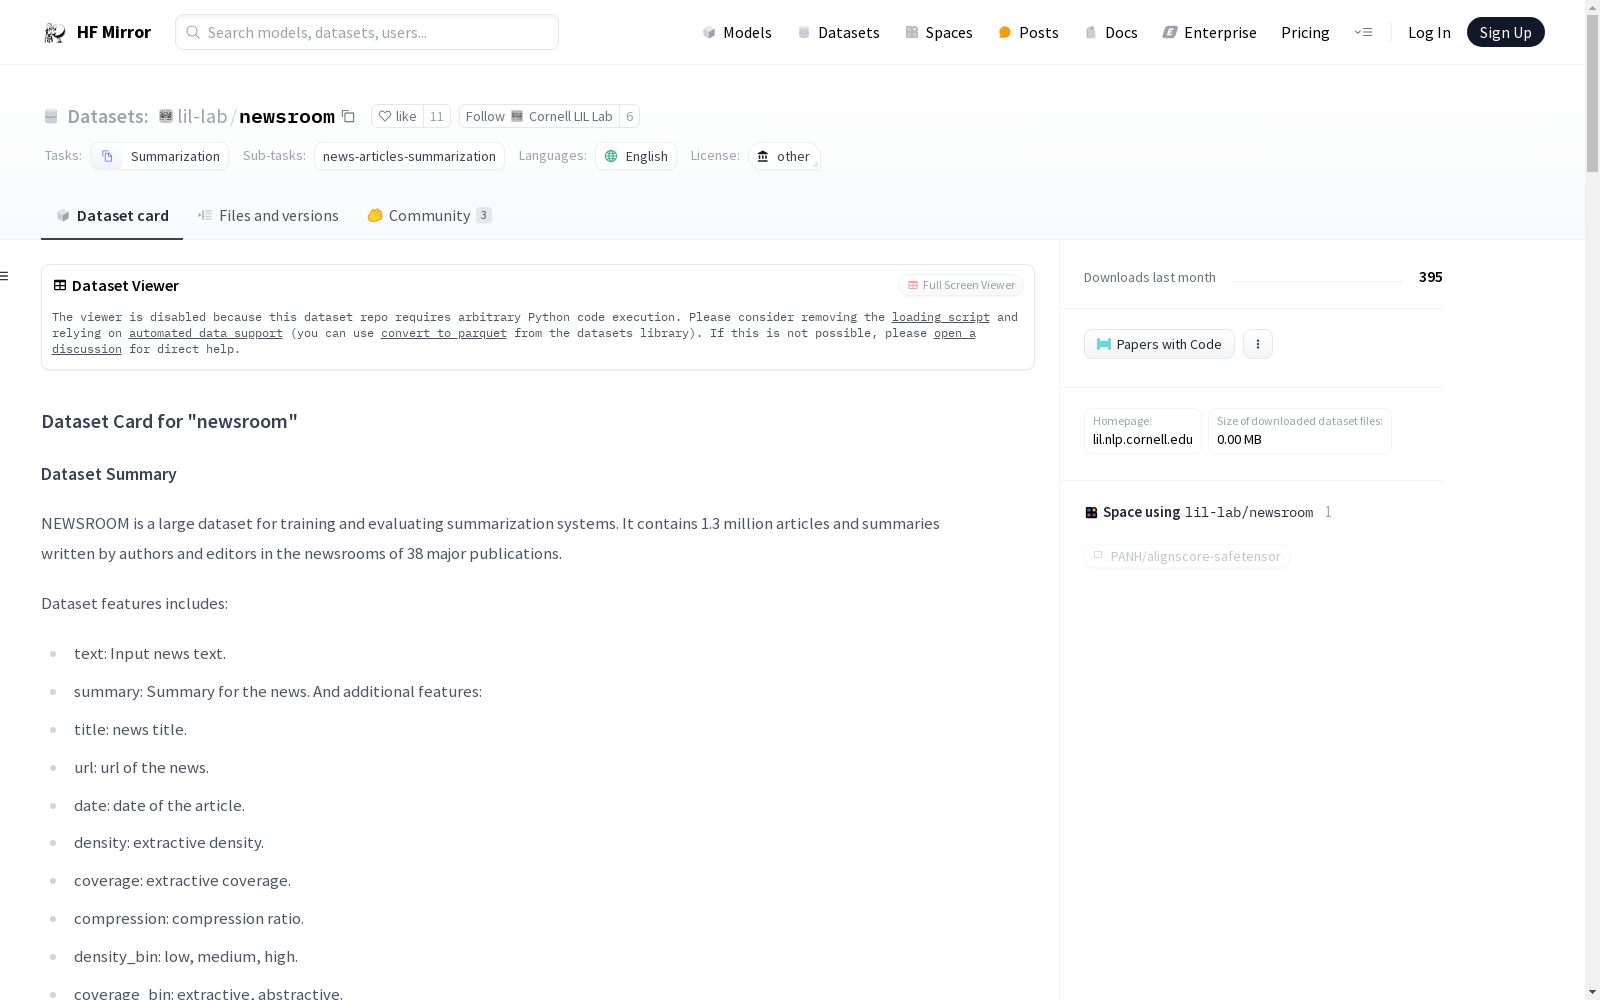Click the Dataset Card for "newsroom" heading
The width and height of the screenshot is (1600, 1000).
pyautogui.click(x=169, y=421)
